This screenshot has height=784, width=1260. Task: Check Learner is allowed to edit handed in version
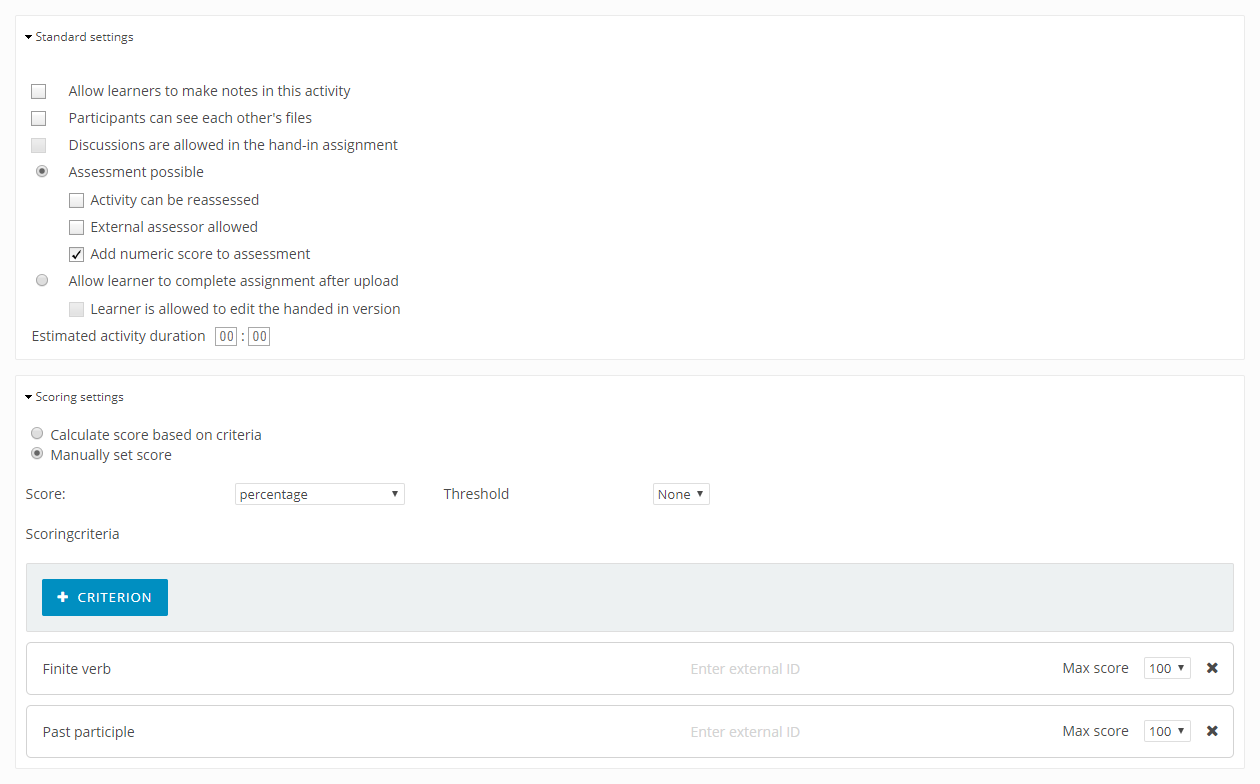(x=76, y=309)
